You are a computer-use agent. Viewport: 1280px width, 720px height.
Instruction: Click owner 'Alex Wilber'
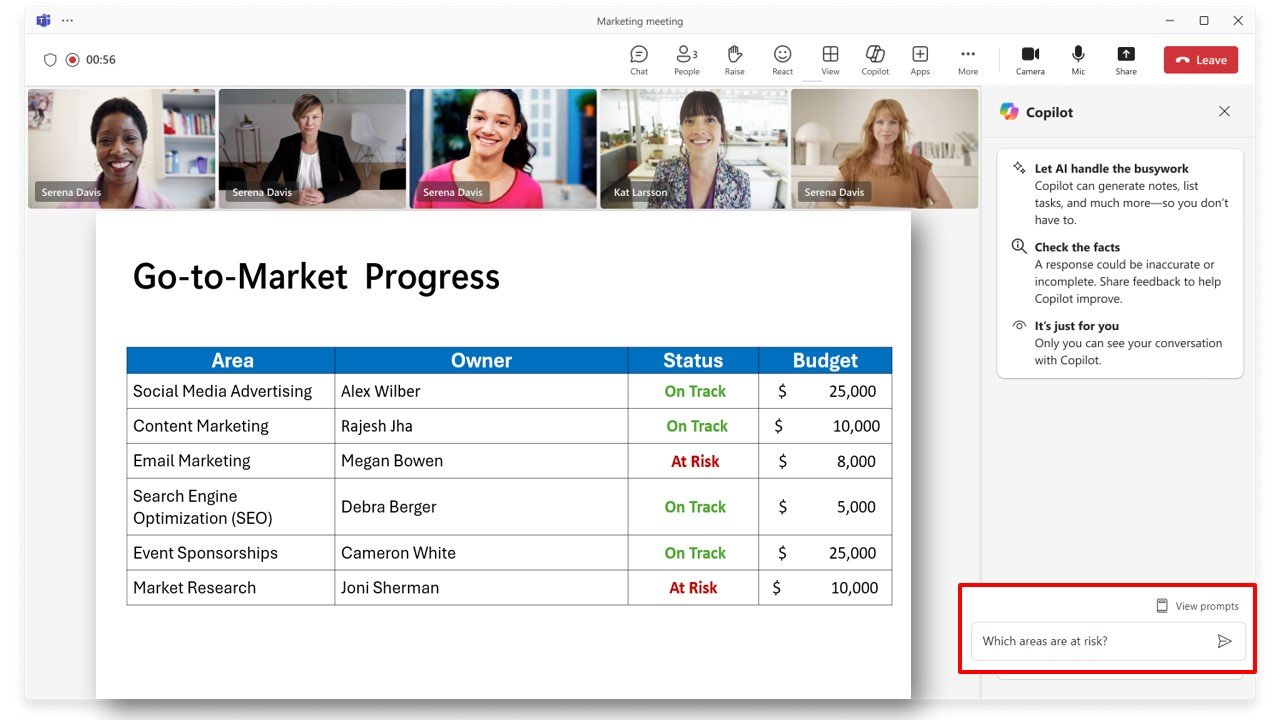380,391
